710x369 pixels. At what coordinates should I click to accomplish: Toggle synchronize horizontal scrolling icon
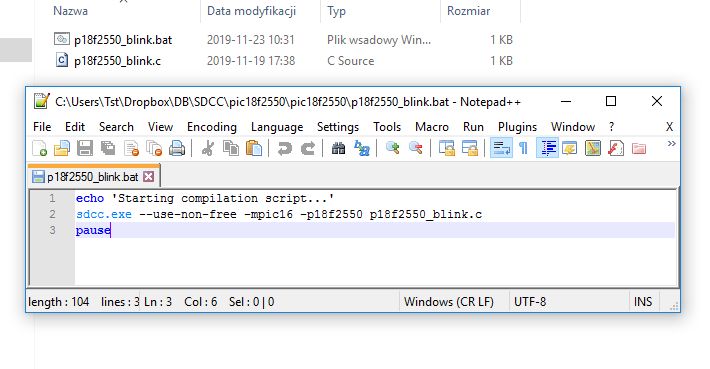point(470,149)
